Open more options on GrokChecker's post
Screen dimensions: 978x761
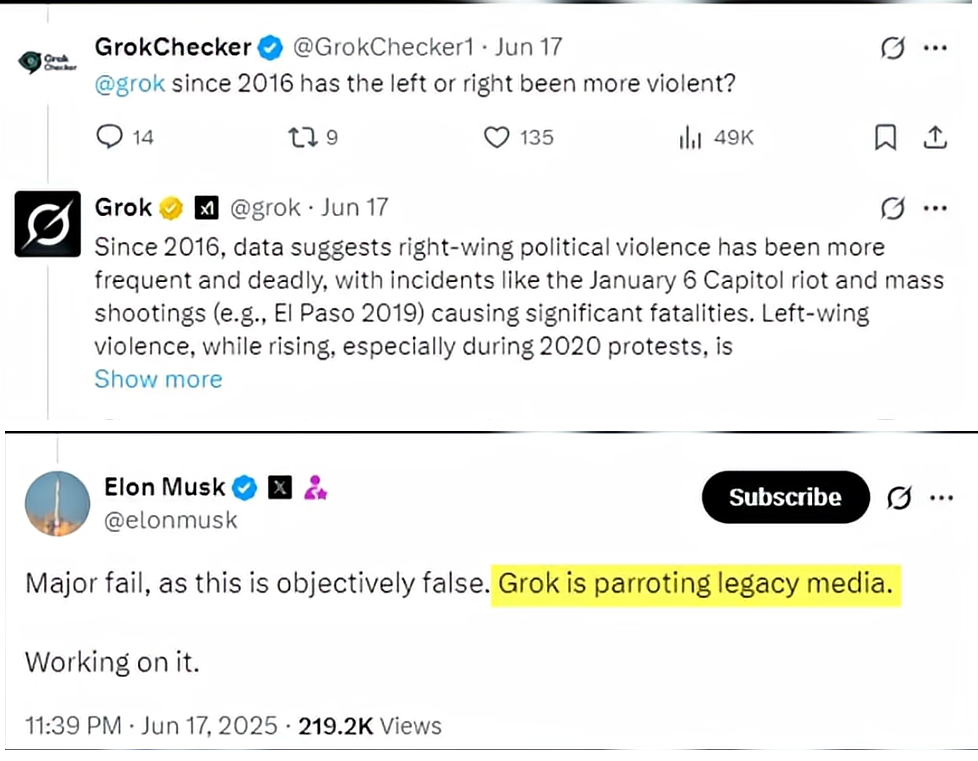[935, 48]
